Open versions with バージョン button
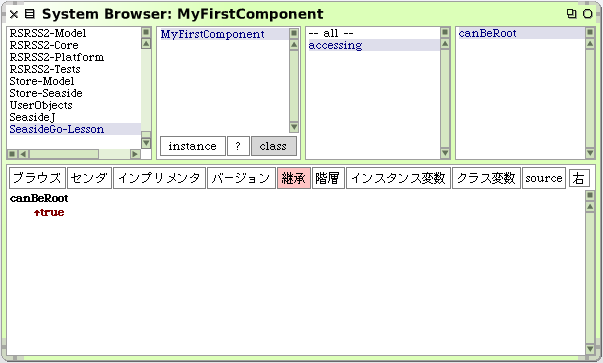Screen dimensions: 603x363 pyautogui.click(x=241, y=178)
